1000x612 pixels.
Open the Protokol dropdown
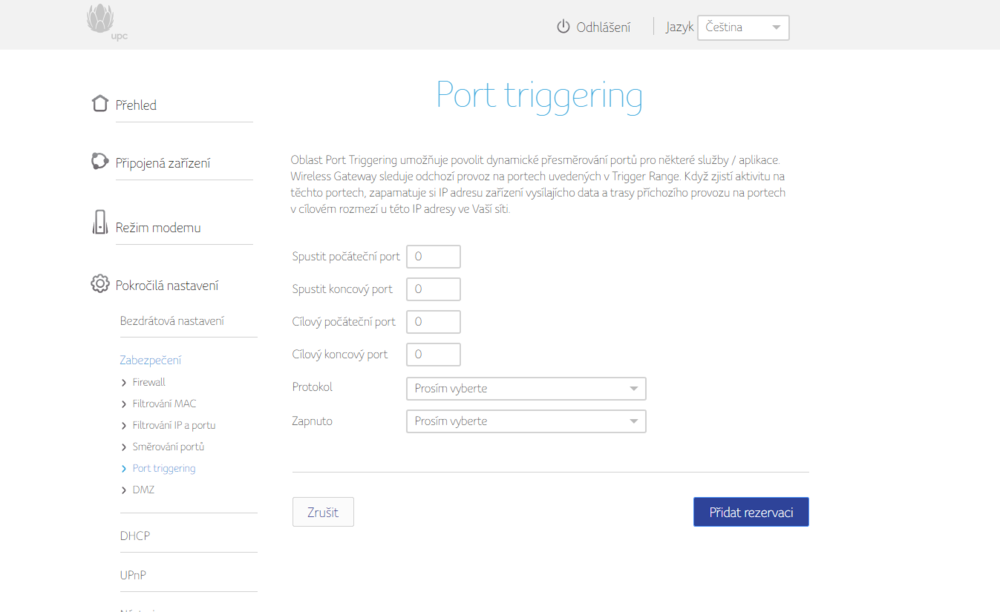point(526,388)
